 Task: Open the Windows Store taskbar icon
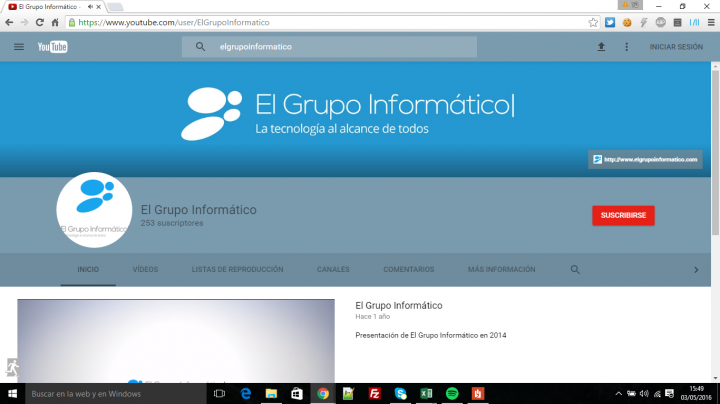pos(297,393)
